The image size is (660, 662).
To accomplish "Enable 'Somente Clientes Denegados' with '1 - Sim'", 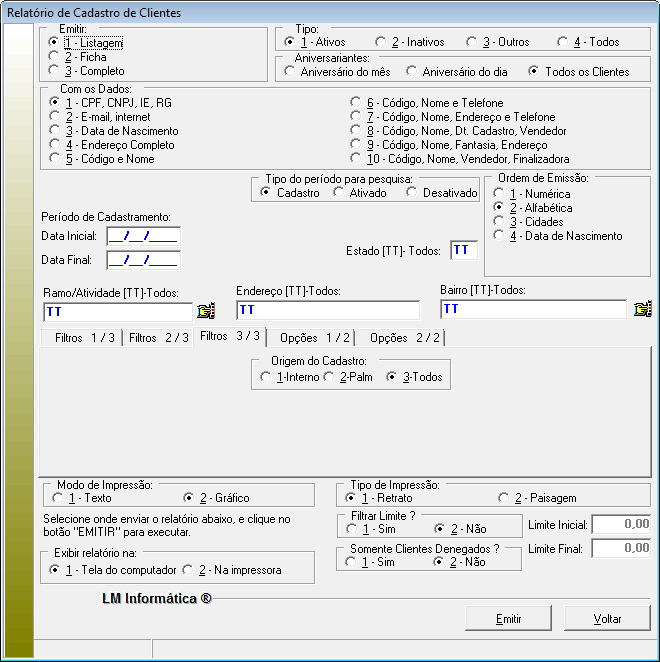I will 351,562.
